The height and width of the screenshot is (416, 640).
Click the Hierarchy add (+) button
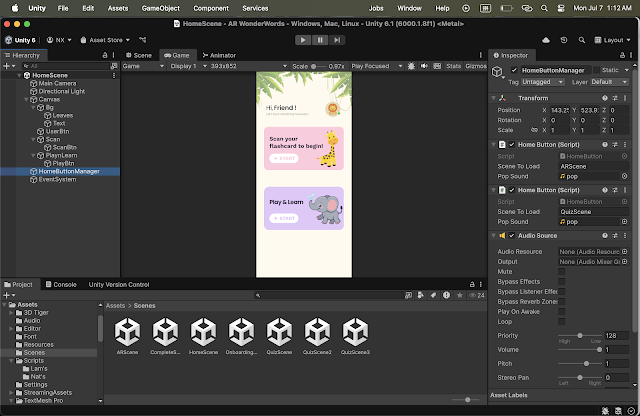coord(7,66)
